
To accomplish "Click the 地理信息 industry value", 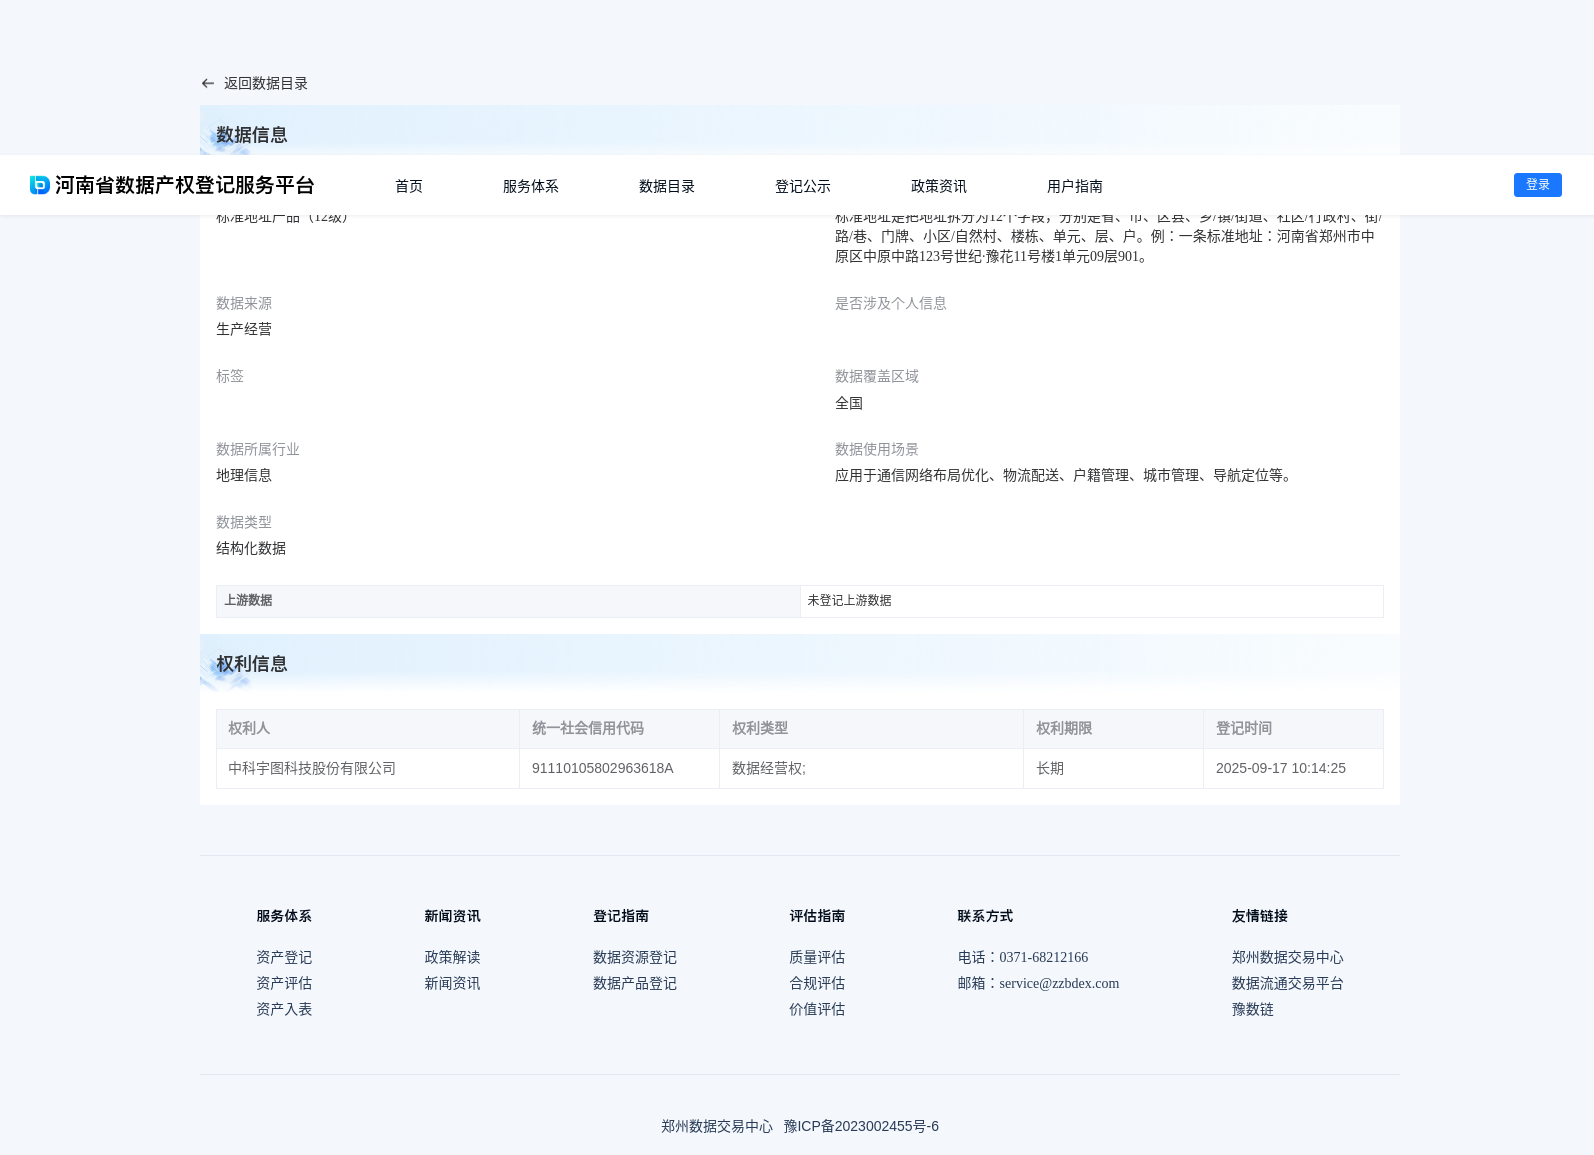I will [x=244, y=476].
